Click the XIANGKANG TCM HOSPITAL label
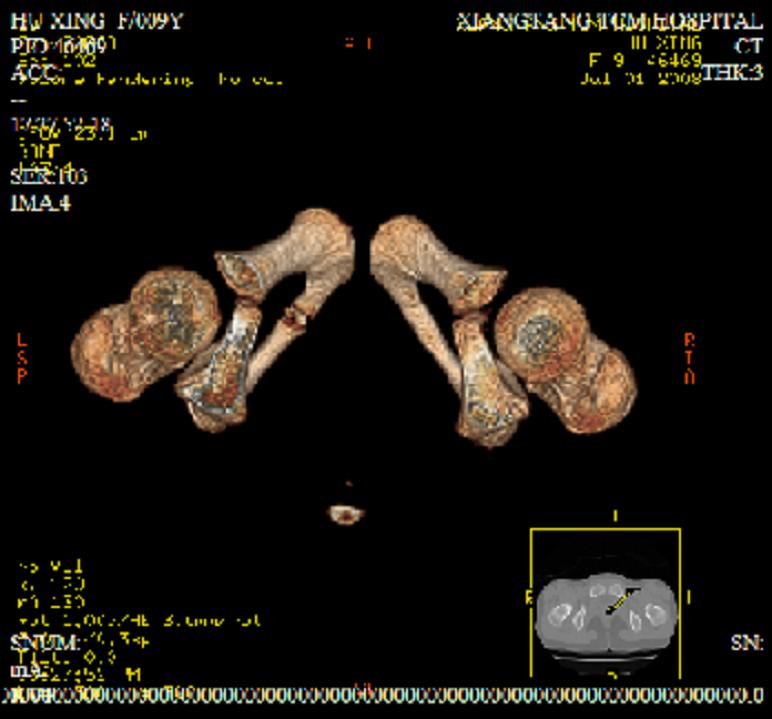 click(x=608, y=22)
